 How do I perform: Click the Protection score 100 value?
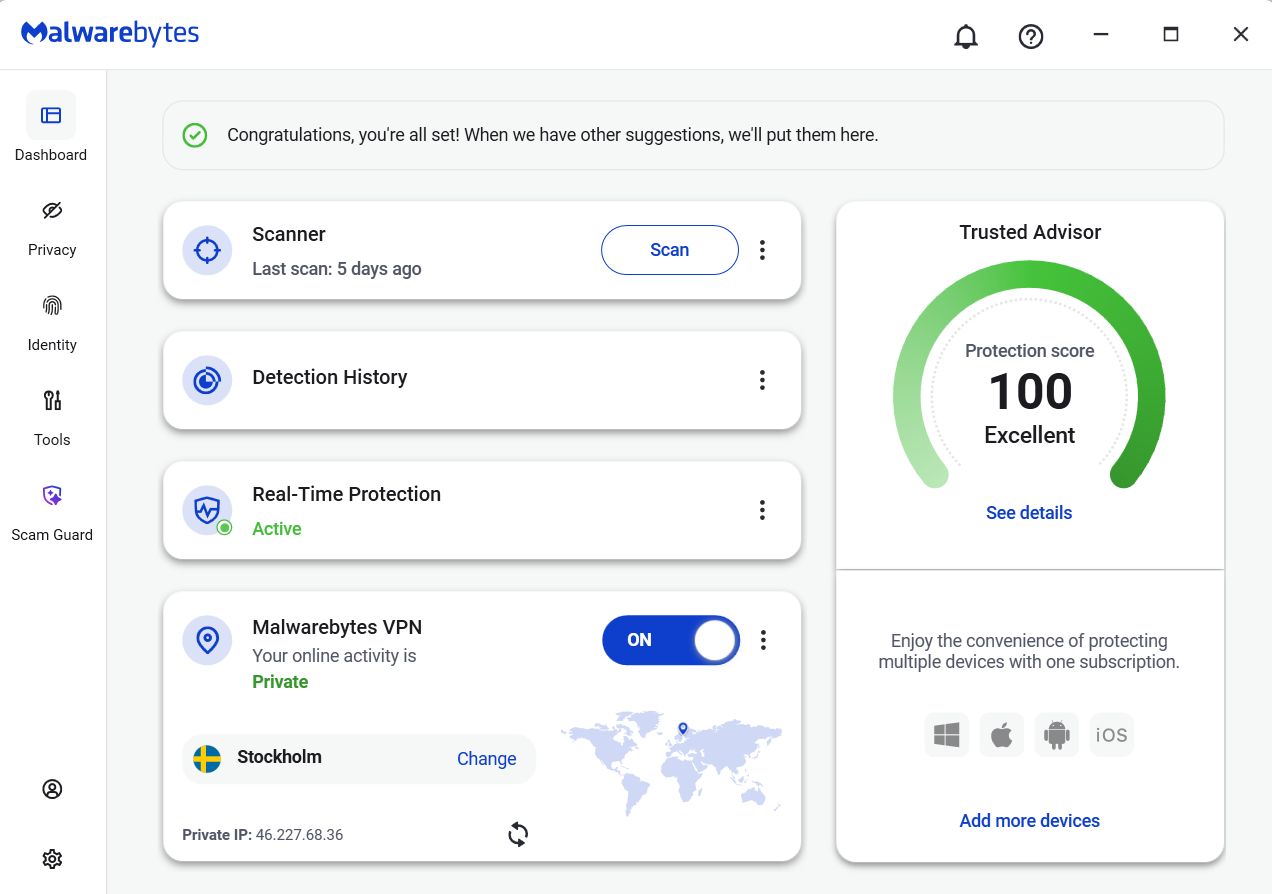click(x=1030, y=391)
